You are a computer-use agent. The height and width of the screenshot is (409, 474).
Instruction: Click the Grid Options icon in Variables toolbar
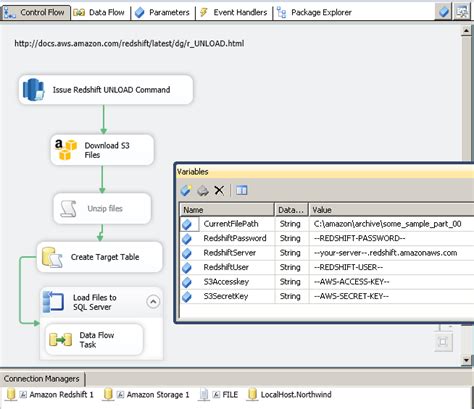point(242,191)
